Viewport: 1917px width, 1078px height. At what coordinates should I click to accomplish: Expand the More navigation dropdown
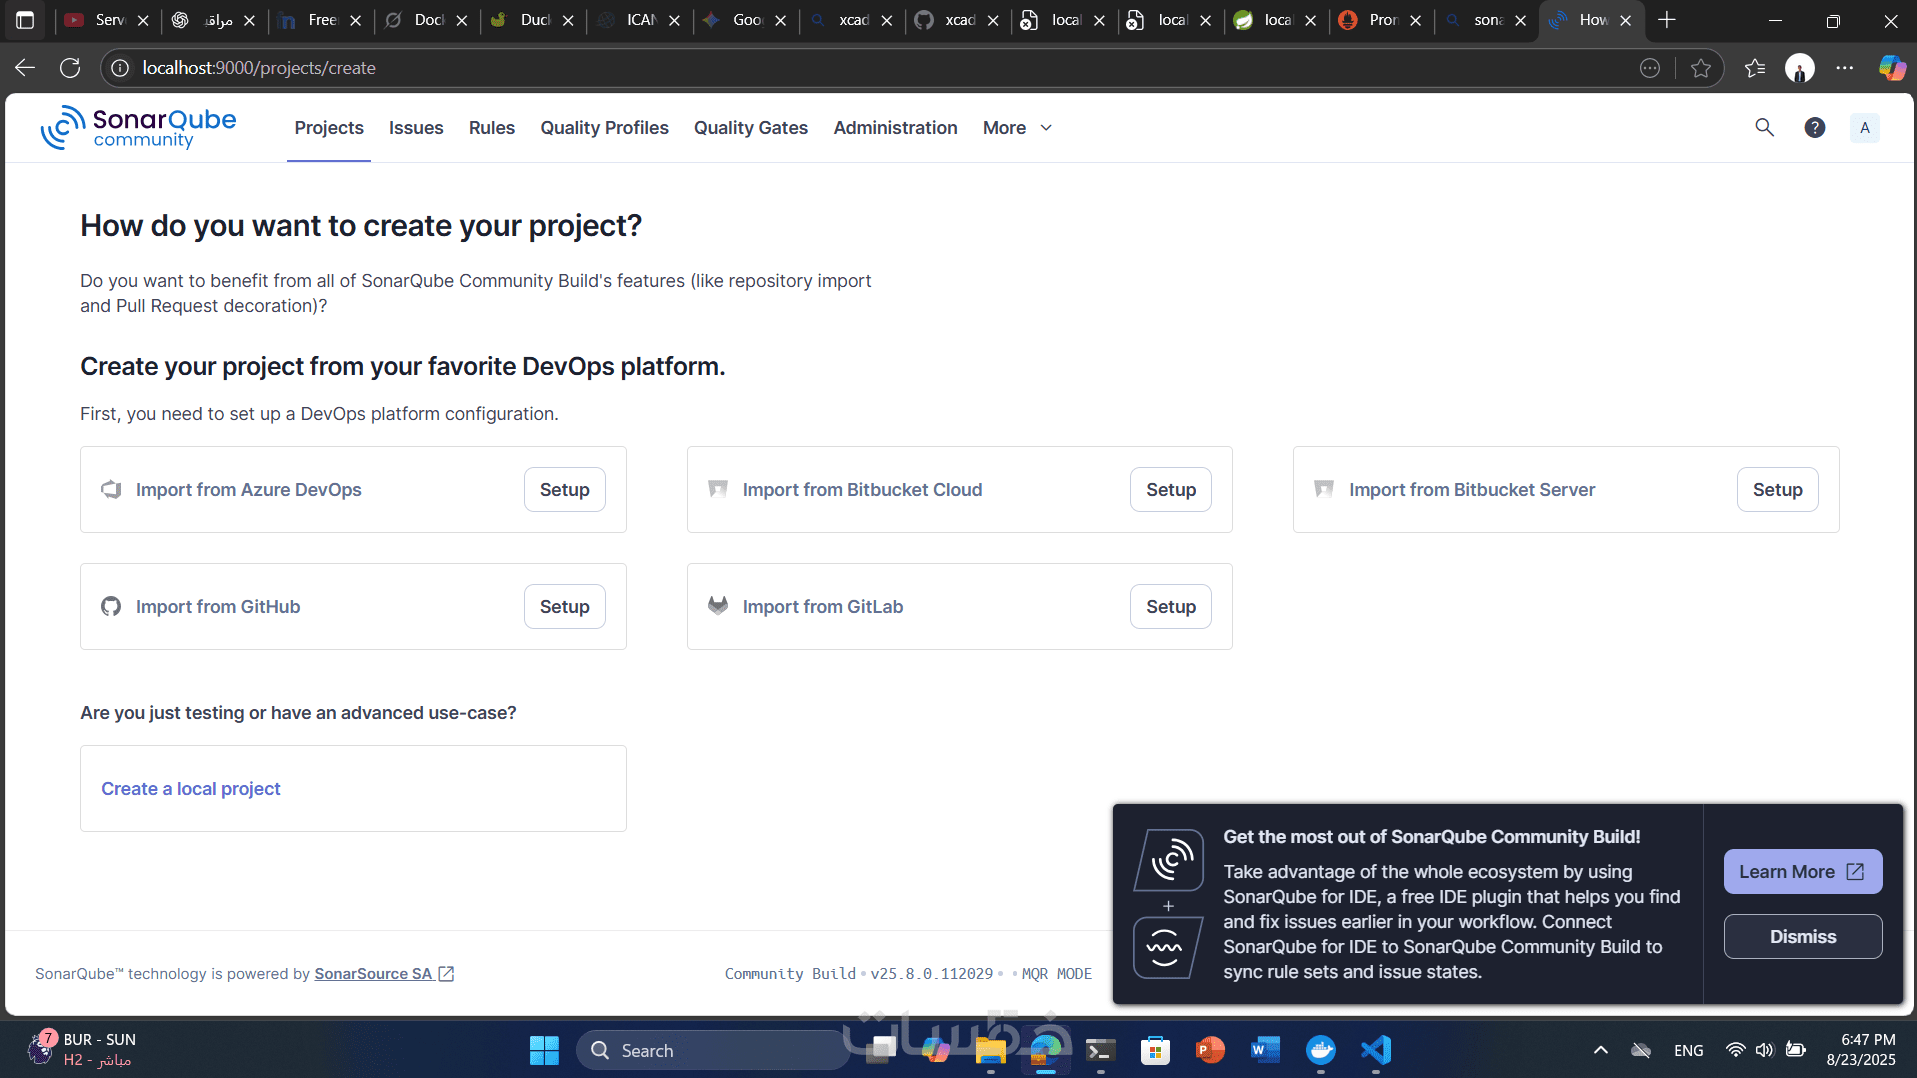pyautogui.click(x=1017, y=128)
